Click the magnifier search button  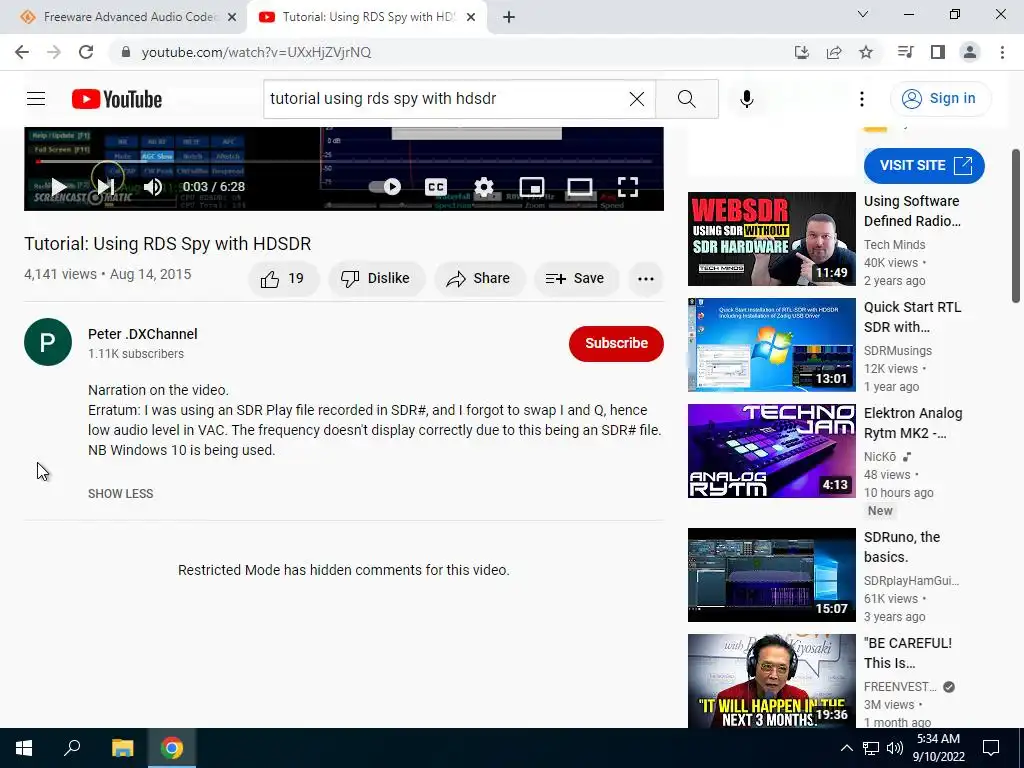686,99
